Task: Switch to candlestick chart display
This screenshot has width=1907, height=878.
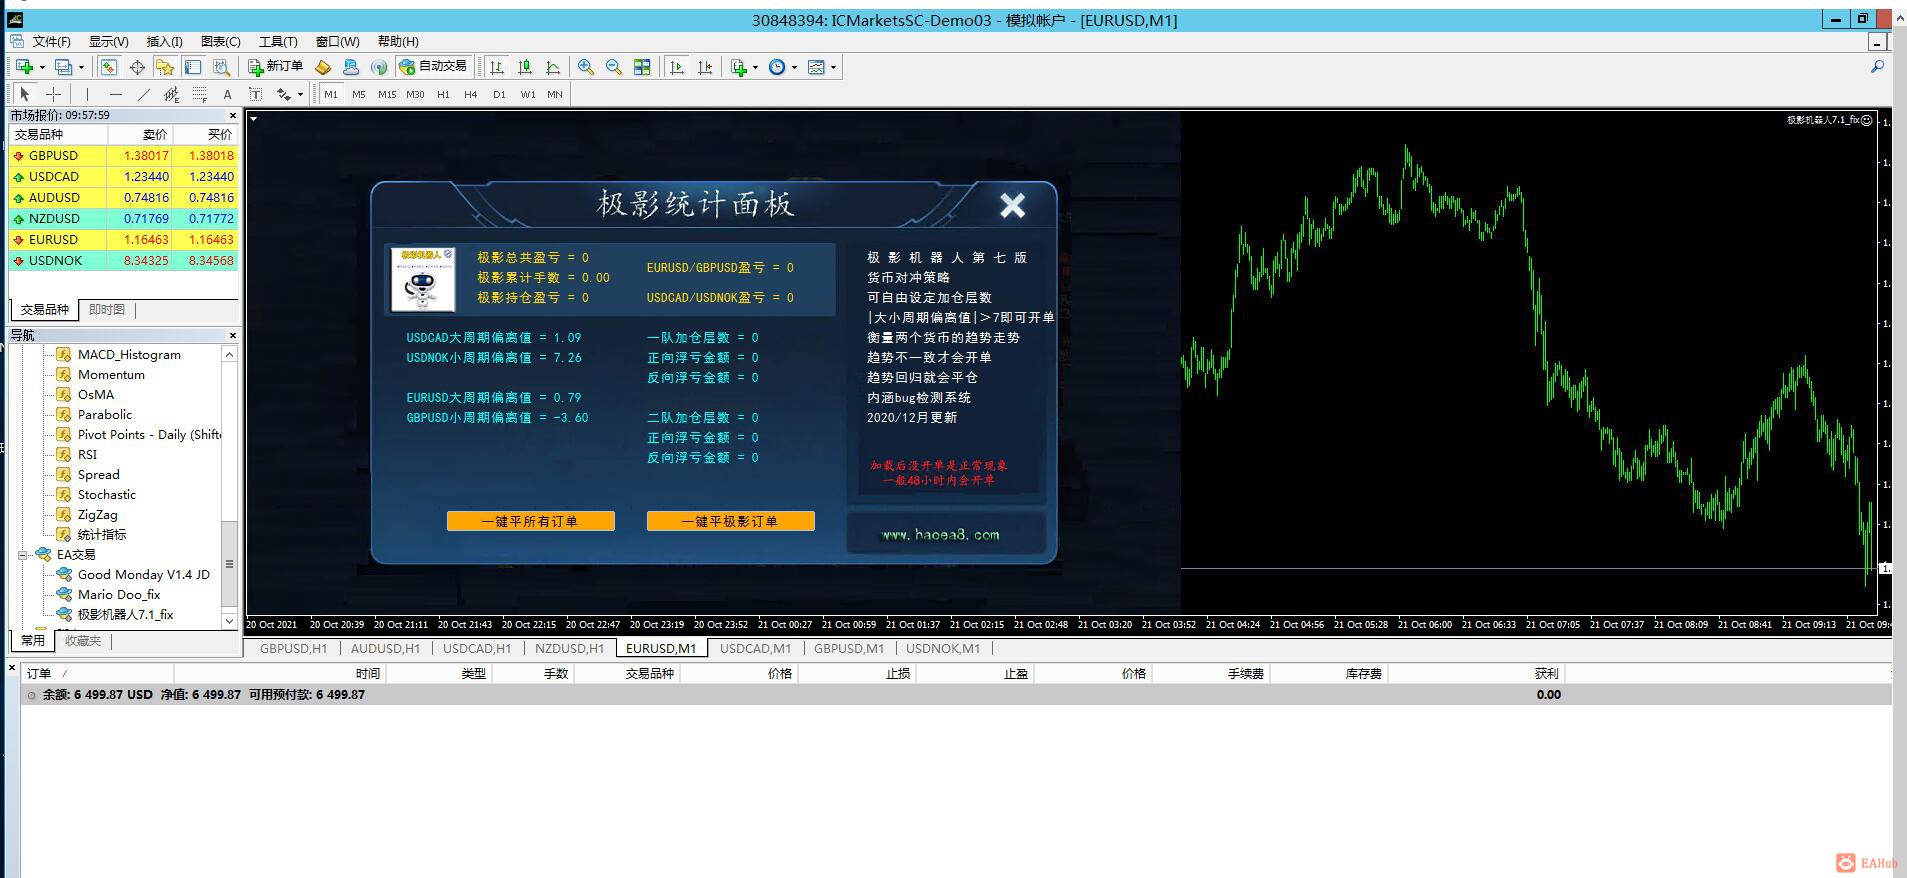Action: click(x=525, y=67)
